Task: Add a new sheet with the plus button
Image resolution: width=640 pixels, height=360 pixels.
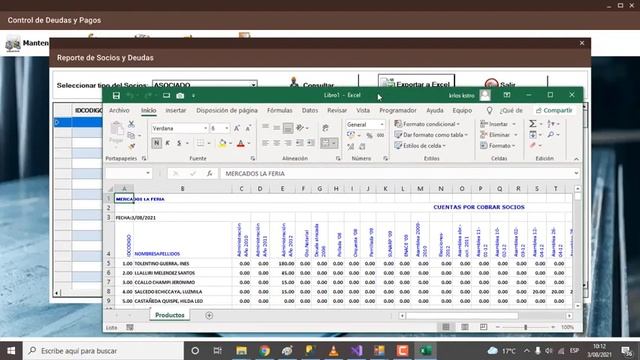Action: pos(209,316)
